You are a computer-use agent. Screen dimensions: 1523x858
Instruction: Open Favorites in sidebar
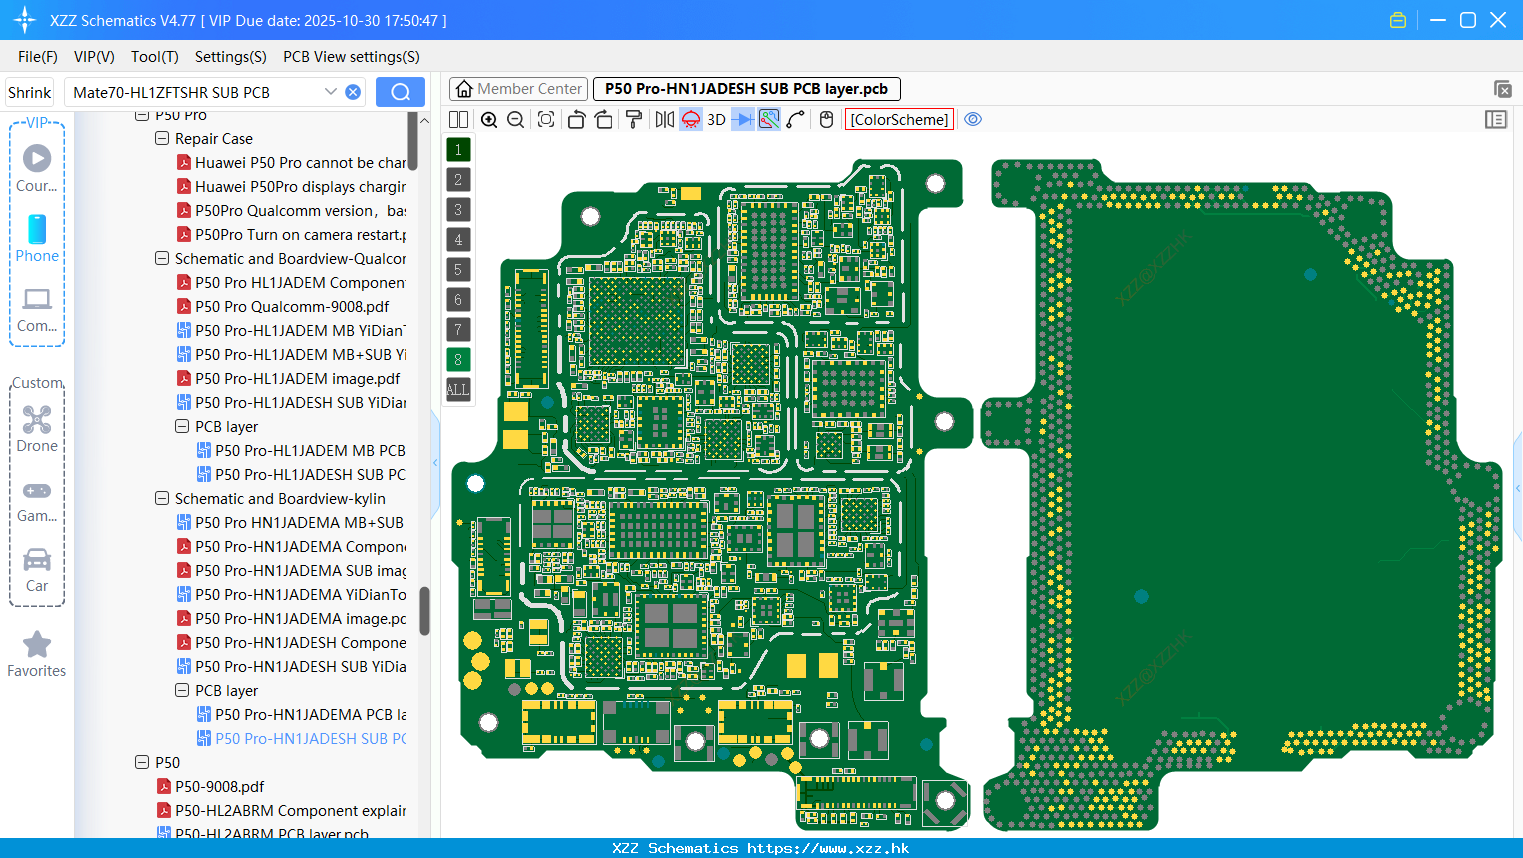point(37,654)
